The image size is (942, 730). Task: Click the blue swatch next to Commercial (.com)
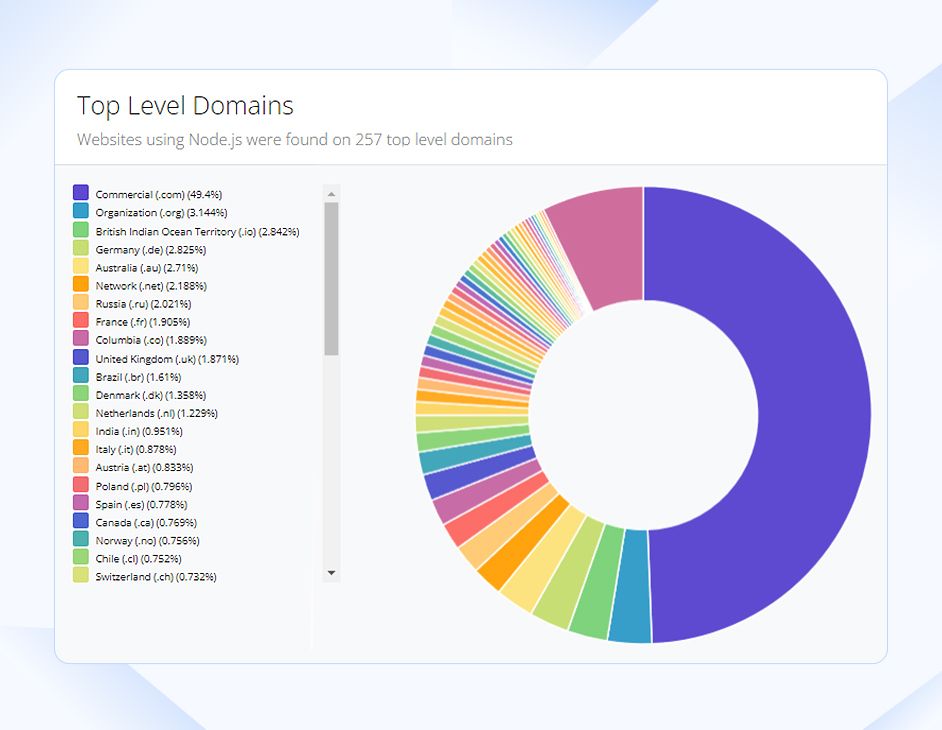coord(81,193)
